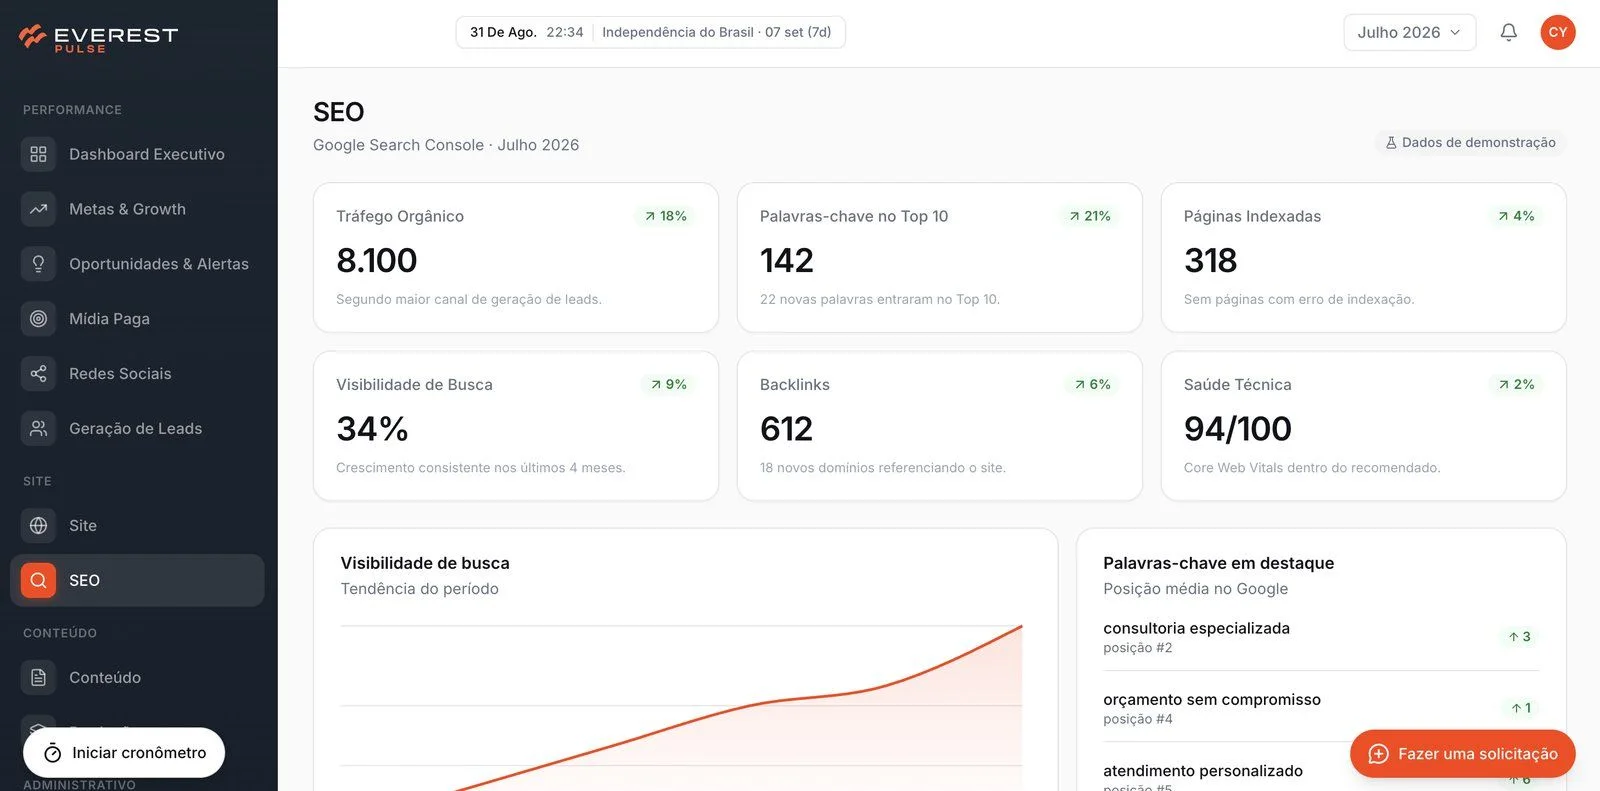Click the Palavras-chave no Top 10 21% badge
The height and width of the screenshot is (791, 1600).
click(x=1090, y=216)
